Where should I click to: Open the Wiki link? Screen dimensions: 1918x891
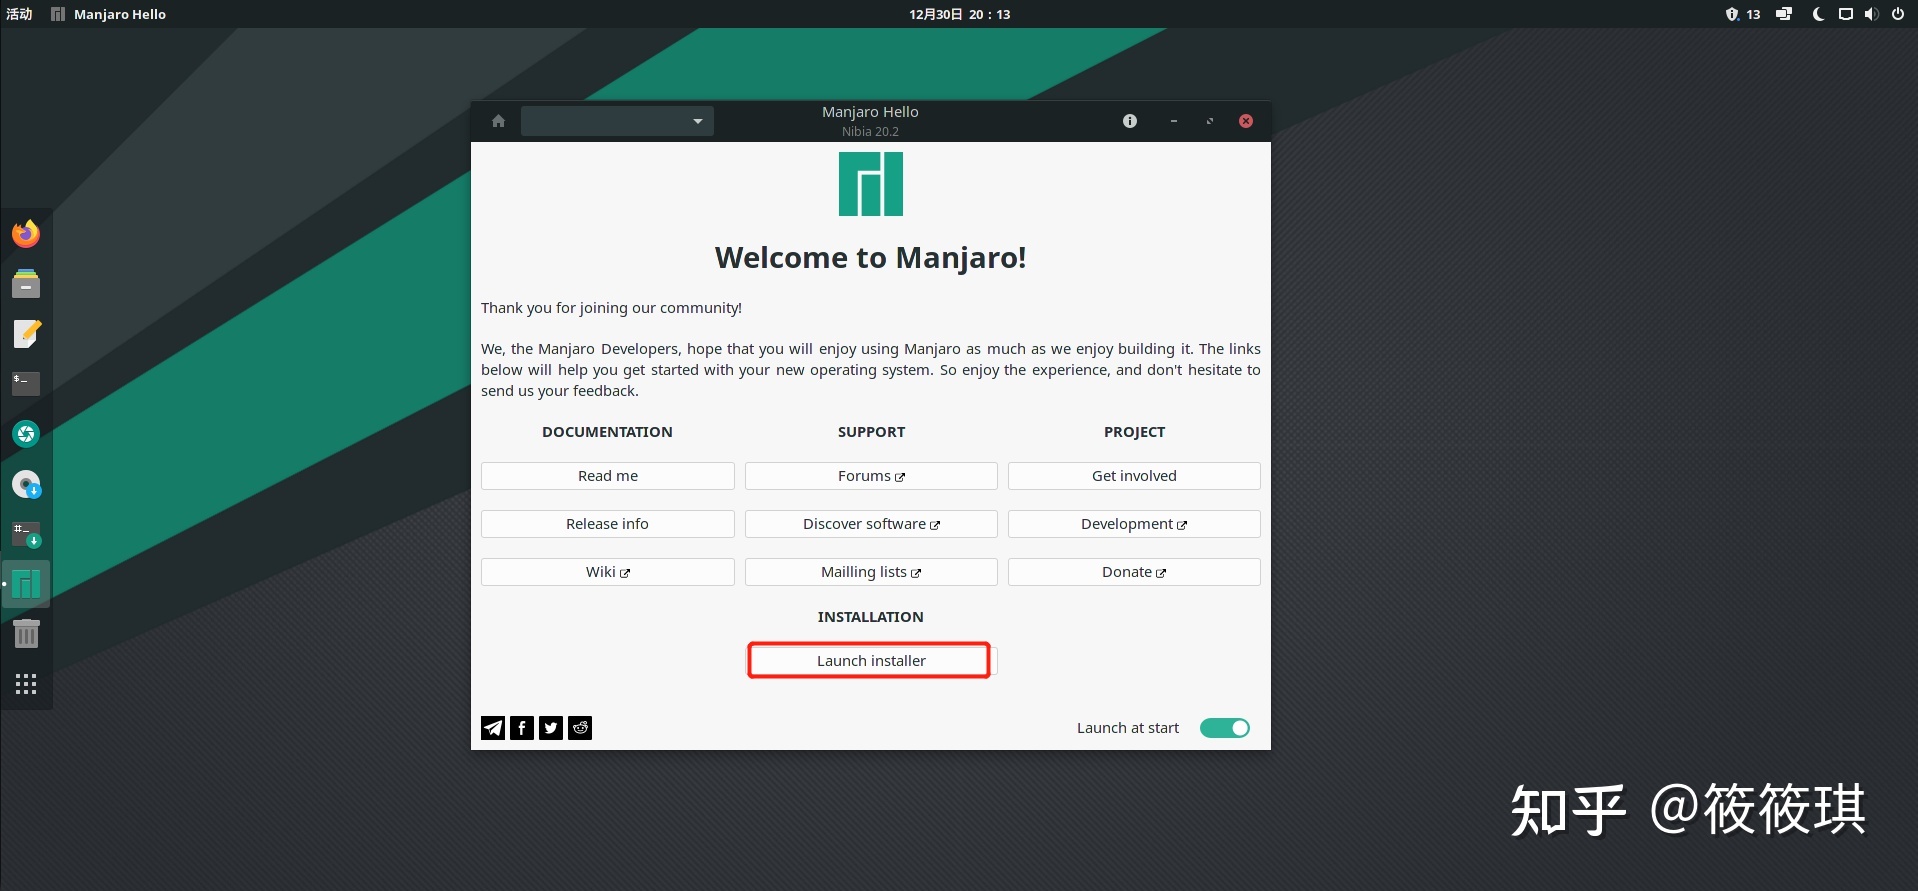point(608,572)
